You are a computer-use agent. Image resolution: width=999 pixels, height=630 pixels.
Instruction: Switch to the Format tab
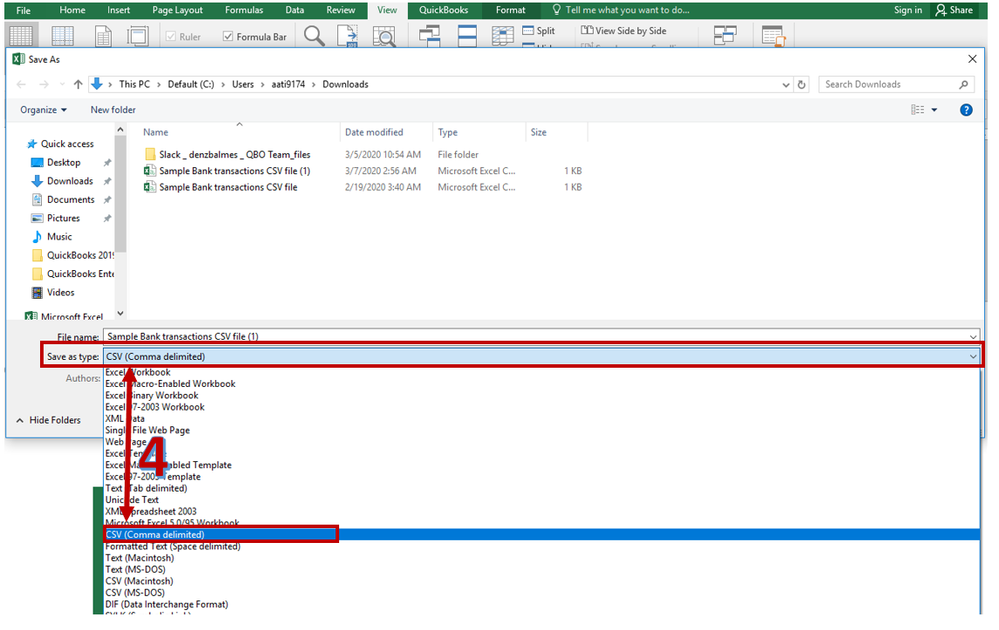(x=511, y=10)
